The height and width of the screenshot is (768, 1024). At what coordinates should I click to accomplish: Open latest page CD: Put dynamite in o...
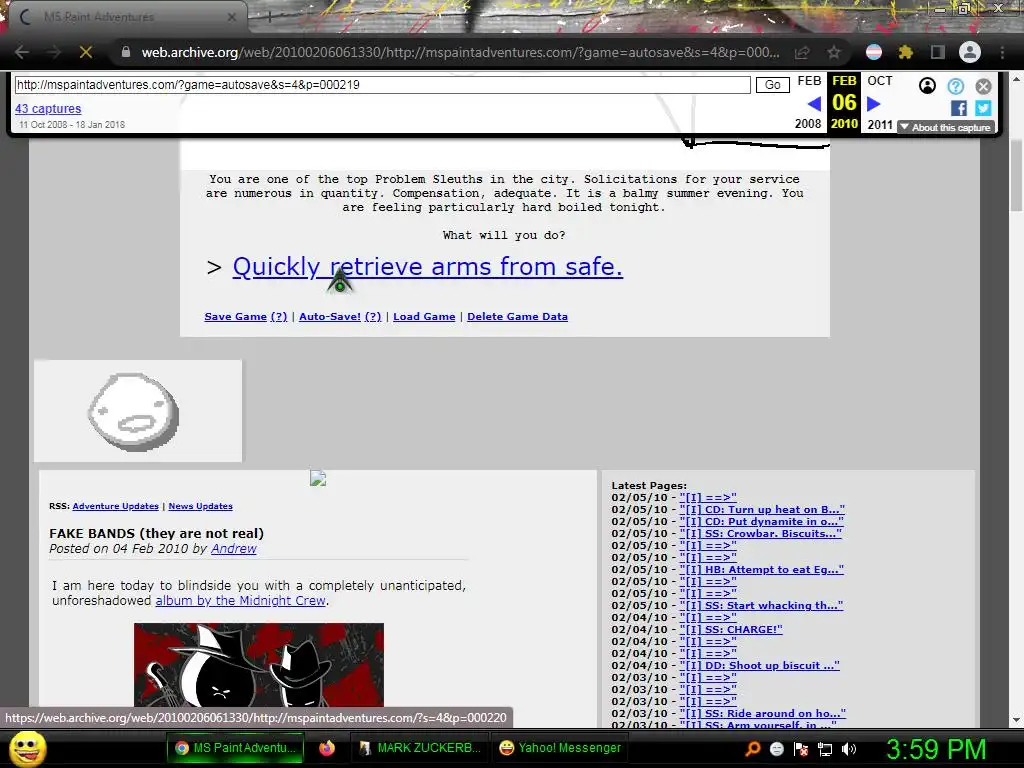pyautogui.click(x=761, y=522)
